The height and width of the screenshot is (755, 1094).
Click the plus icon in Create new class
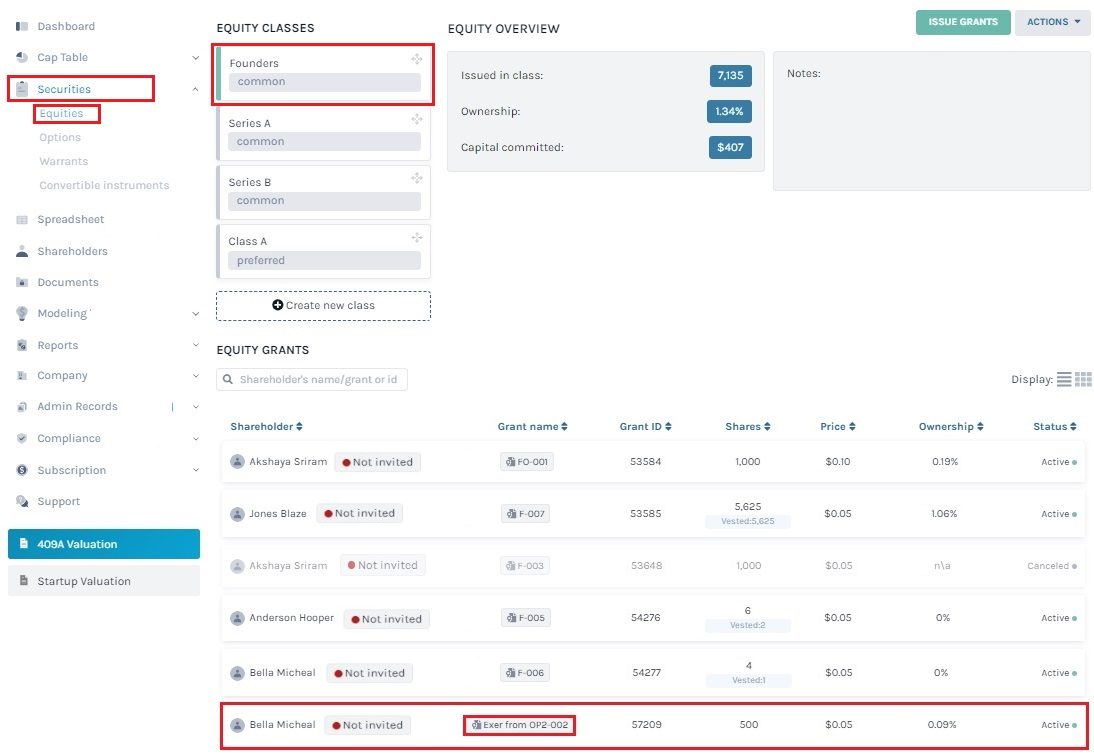click(278, 305)
